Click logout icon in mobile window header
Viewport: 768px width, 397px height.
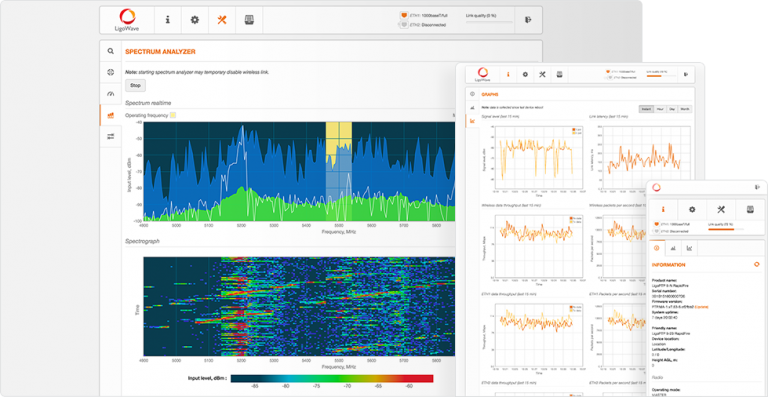tap(758, 187)
